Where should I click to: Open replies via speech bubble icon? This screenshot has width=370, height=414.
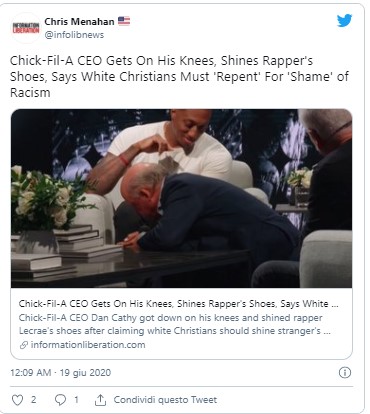click(60, 400)
